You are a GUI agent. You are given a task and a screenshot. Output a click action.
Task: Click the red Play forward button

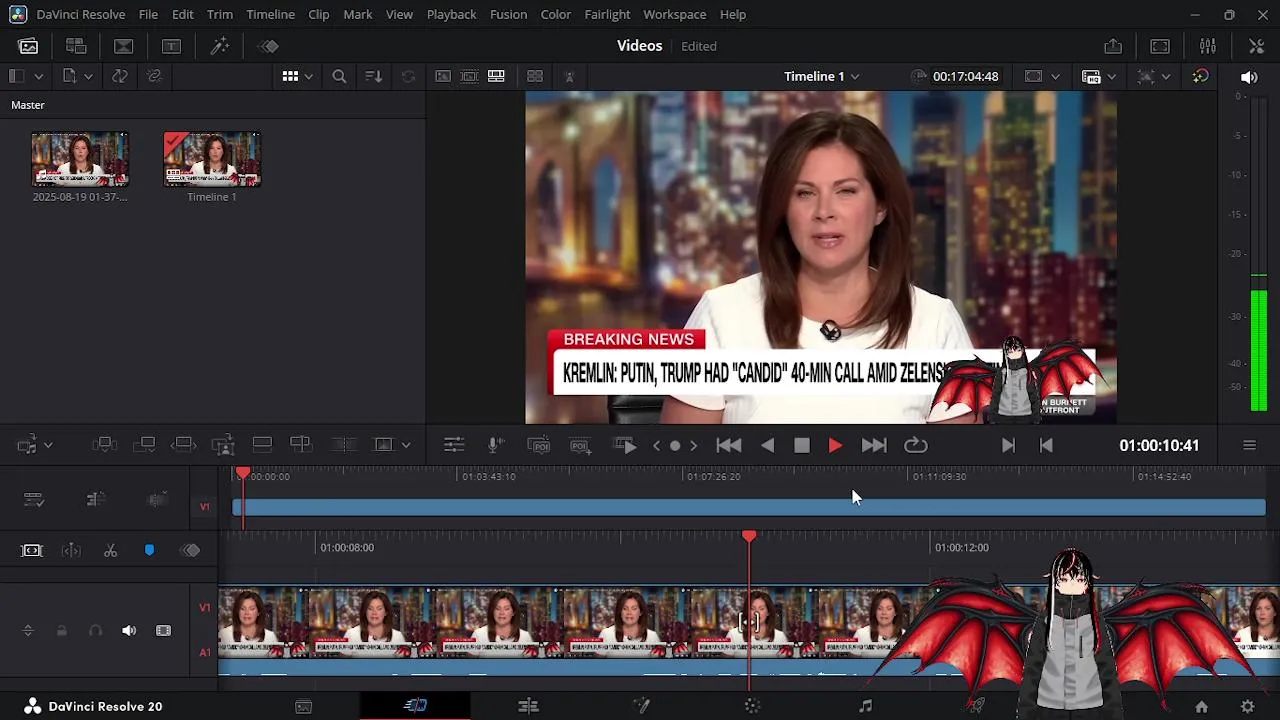click(x=835, y=445)
